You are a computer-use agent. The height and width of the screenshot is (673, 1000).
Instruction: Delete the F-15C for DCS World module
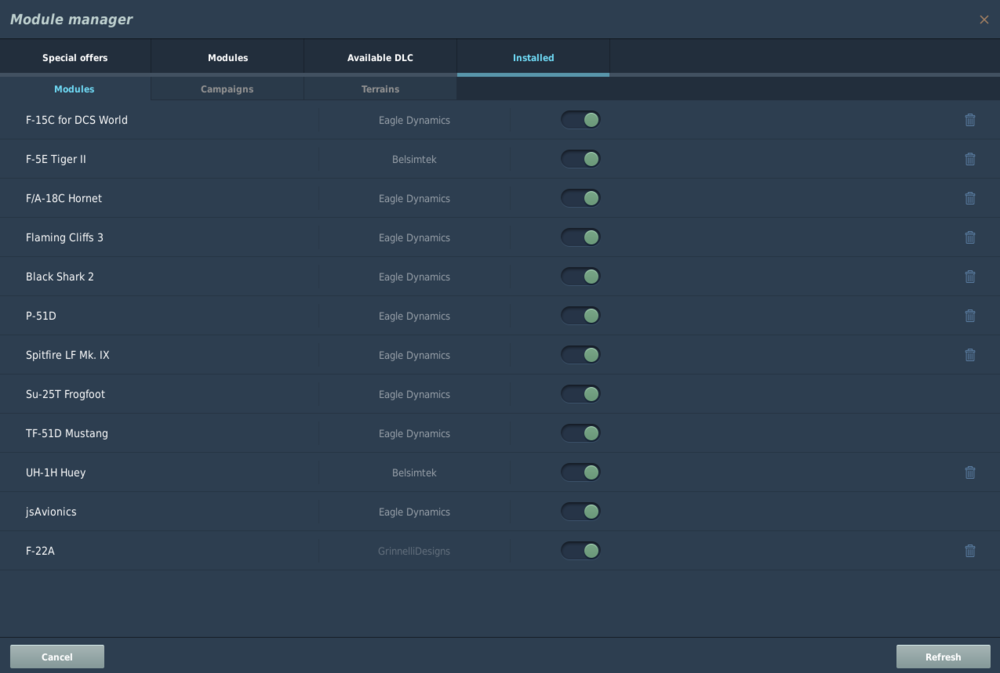pos(969,120)
